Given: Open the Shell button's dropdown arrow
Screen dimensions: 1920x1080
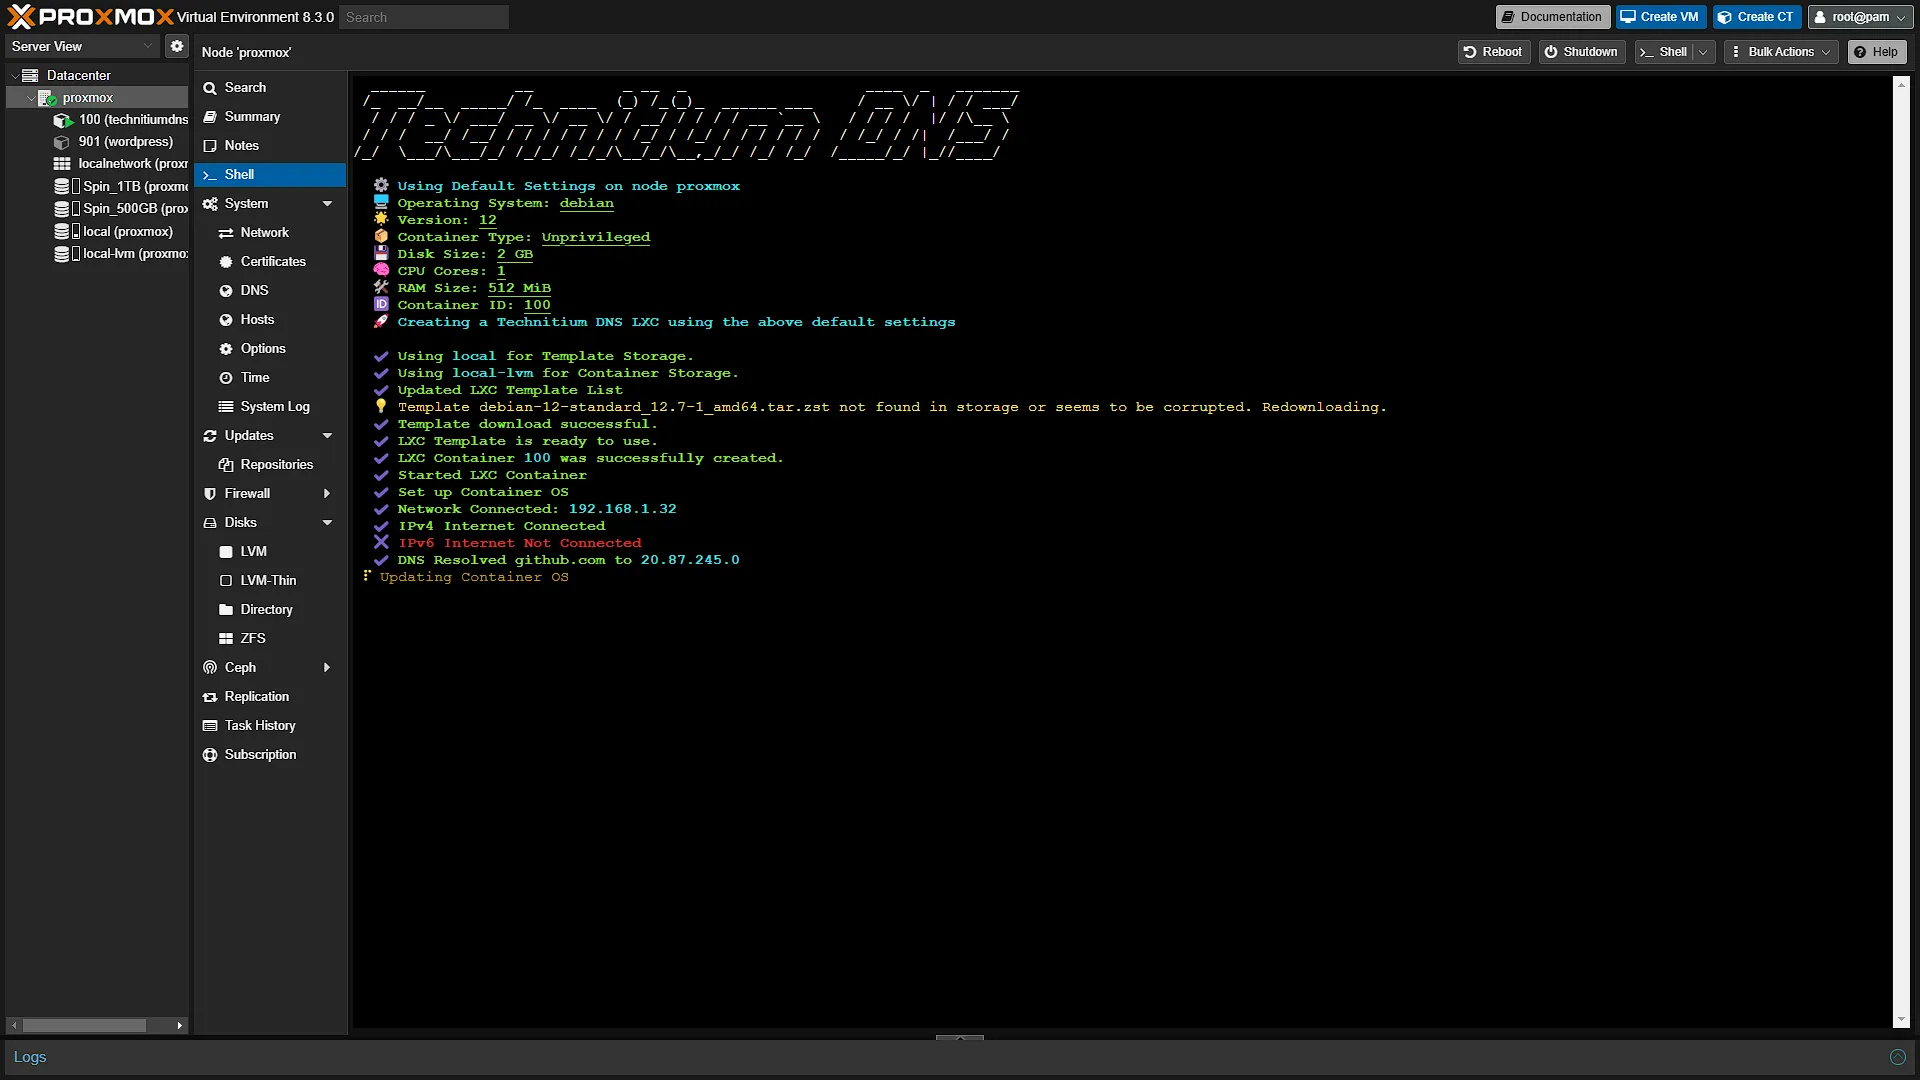Looking at the screenshot, I should pyautogui.click(x=1703, y=52).
